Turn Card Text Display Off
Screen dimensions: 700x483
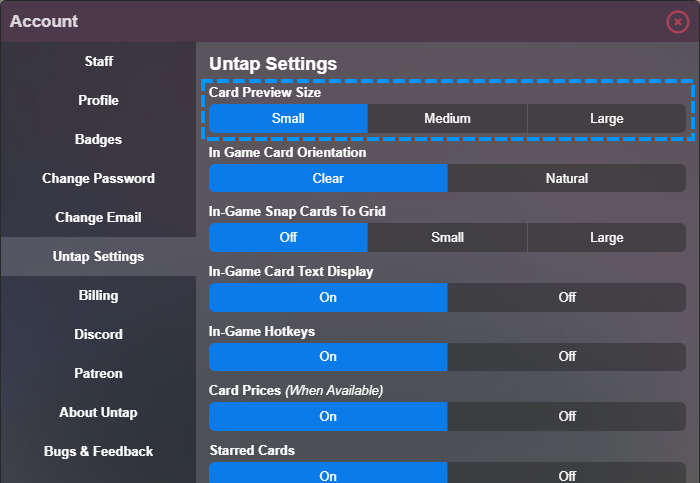[x=567, y=297]
